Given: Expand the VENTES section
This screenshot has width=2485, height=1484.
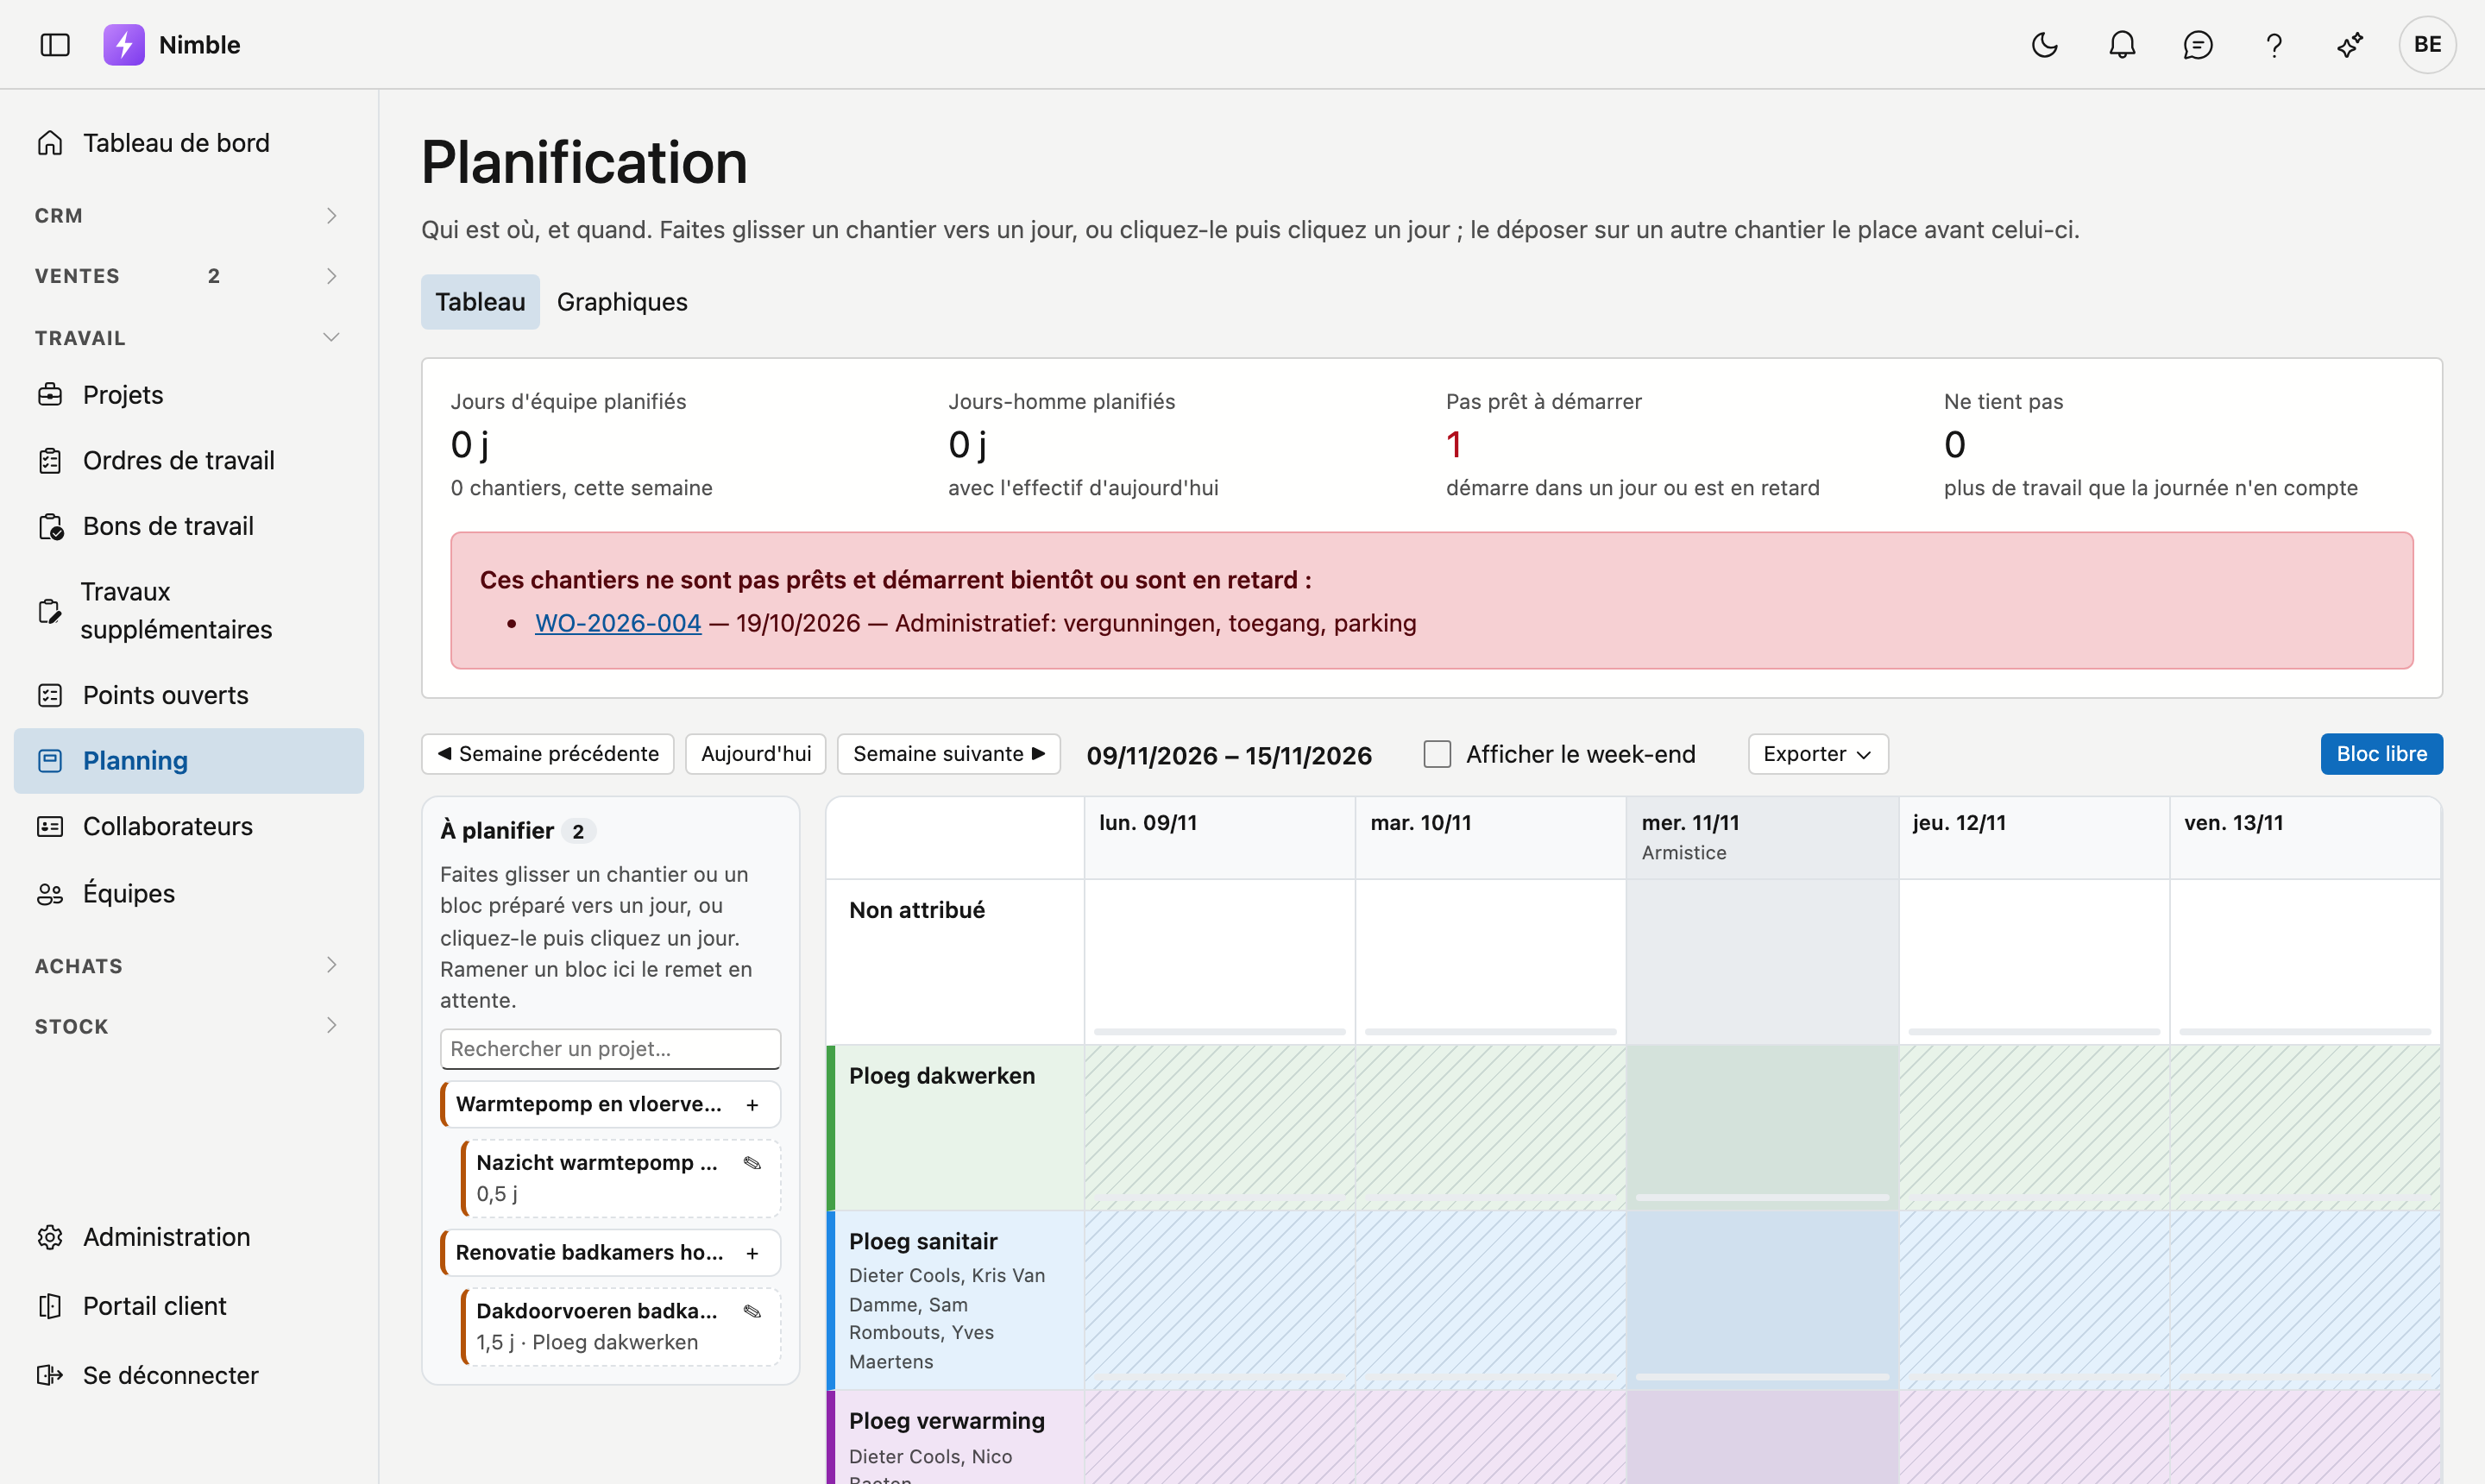Looking at the screenshot, I should [x=189, y=276].
